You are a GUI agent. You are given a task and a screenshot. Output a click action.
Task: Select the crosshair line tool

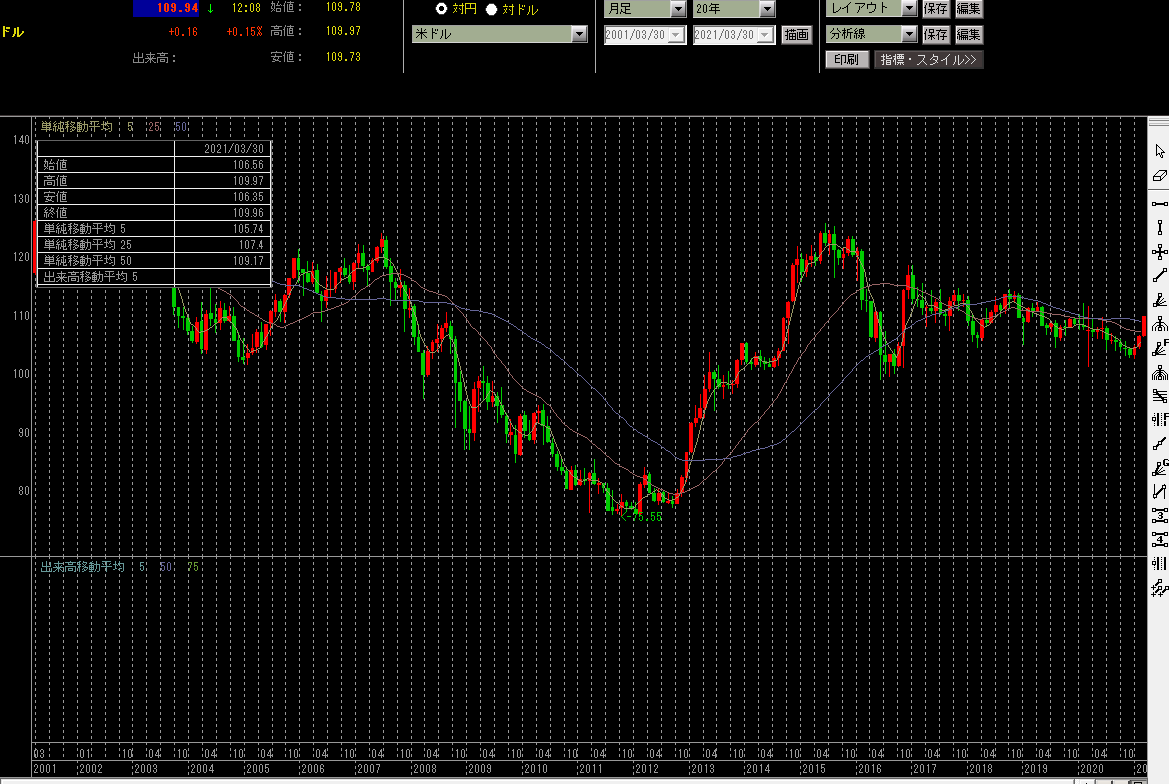click(1160, 251)
